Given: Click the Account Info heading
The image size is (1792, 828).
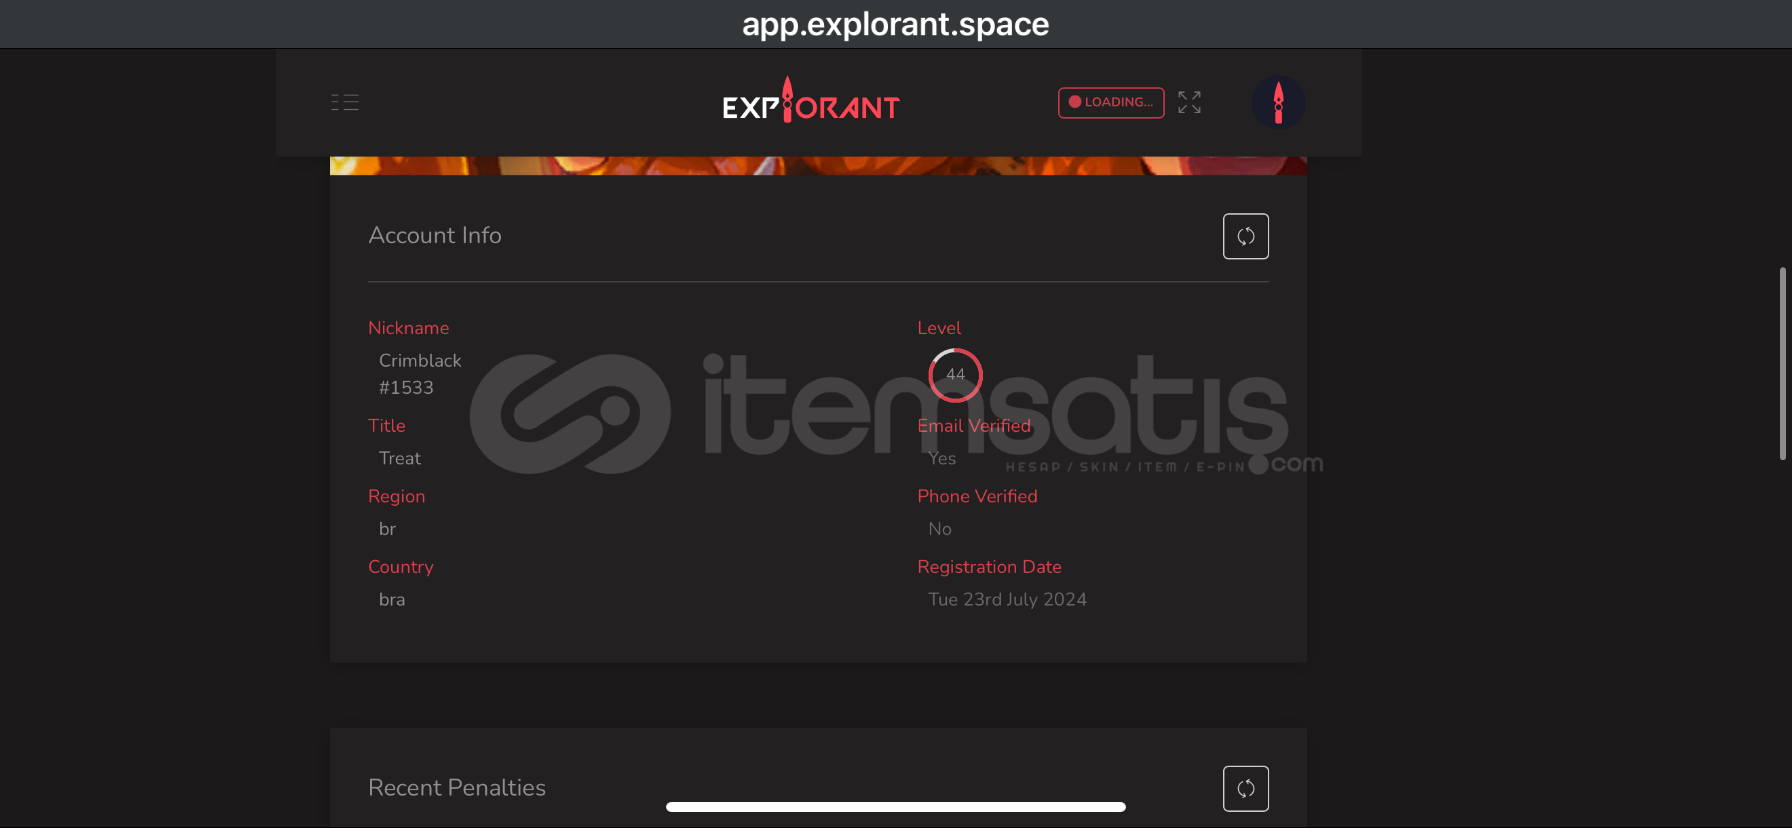Looking at the screenshot, I should click(x=435, y=235).
